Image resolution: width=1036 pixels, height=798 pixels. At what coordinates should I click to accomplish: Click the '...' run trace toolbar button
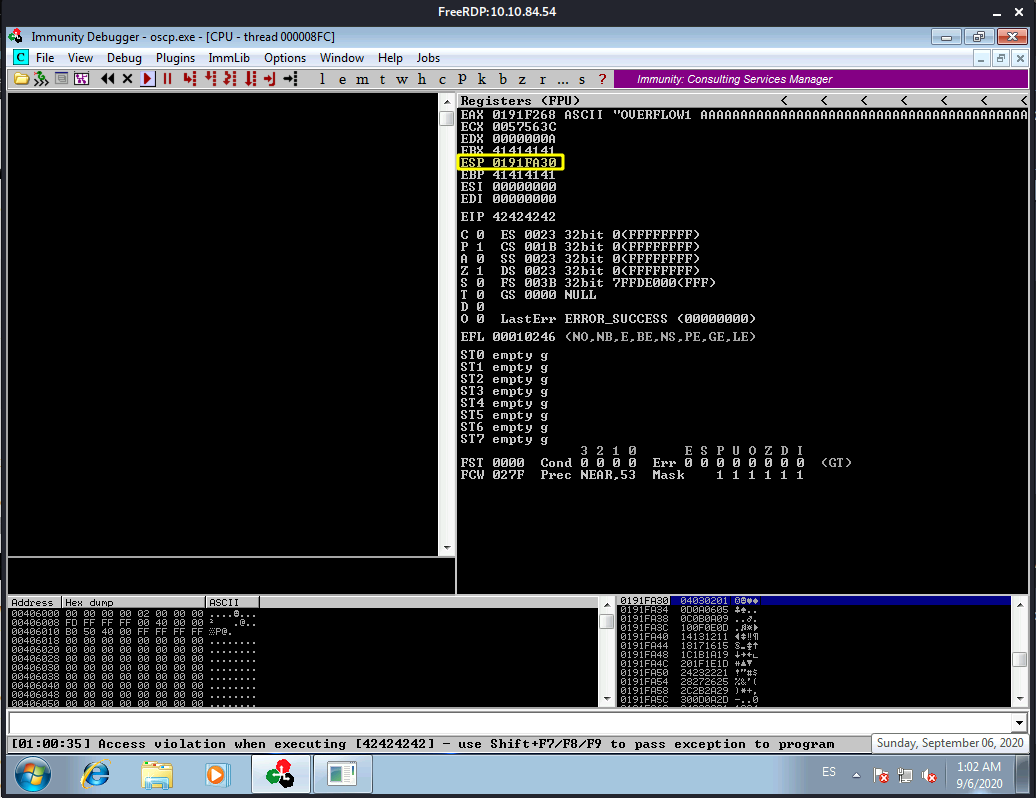point(562,79)
